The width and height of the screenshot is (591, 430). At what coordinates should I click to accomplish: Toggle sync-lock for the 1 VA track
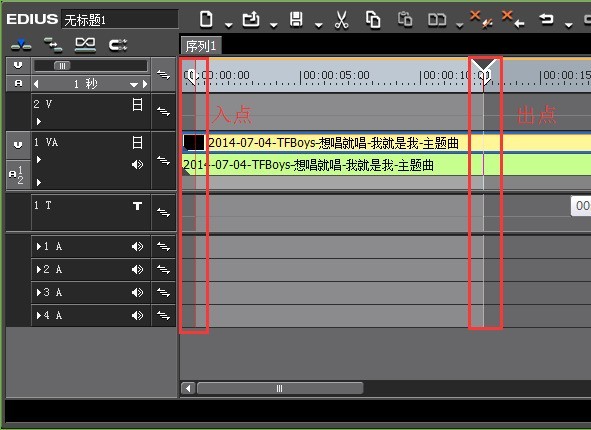(163, 161)
